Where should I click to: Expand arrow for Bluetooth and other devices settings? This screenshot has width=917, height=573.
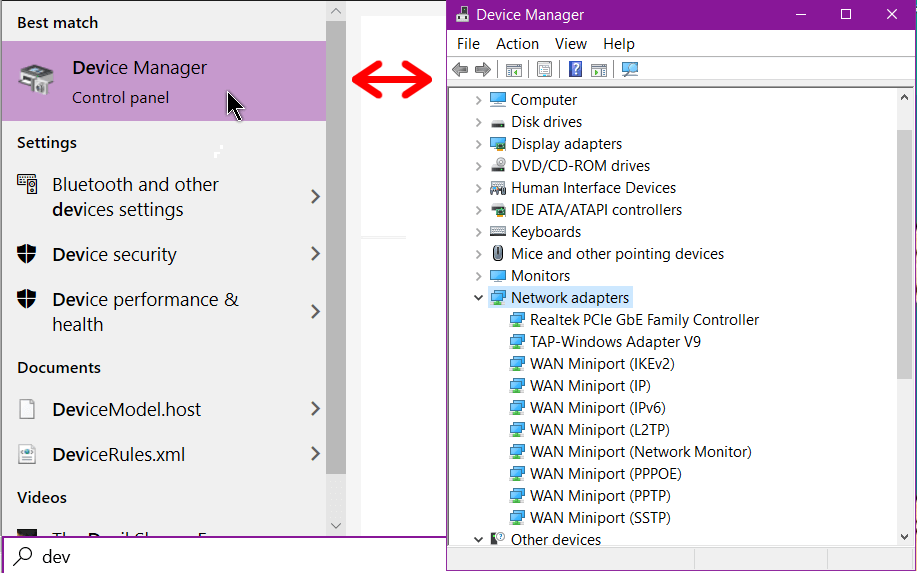pyautogui.click(x=315, y=196)
